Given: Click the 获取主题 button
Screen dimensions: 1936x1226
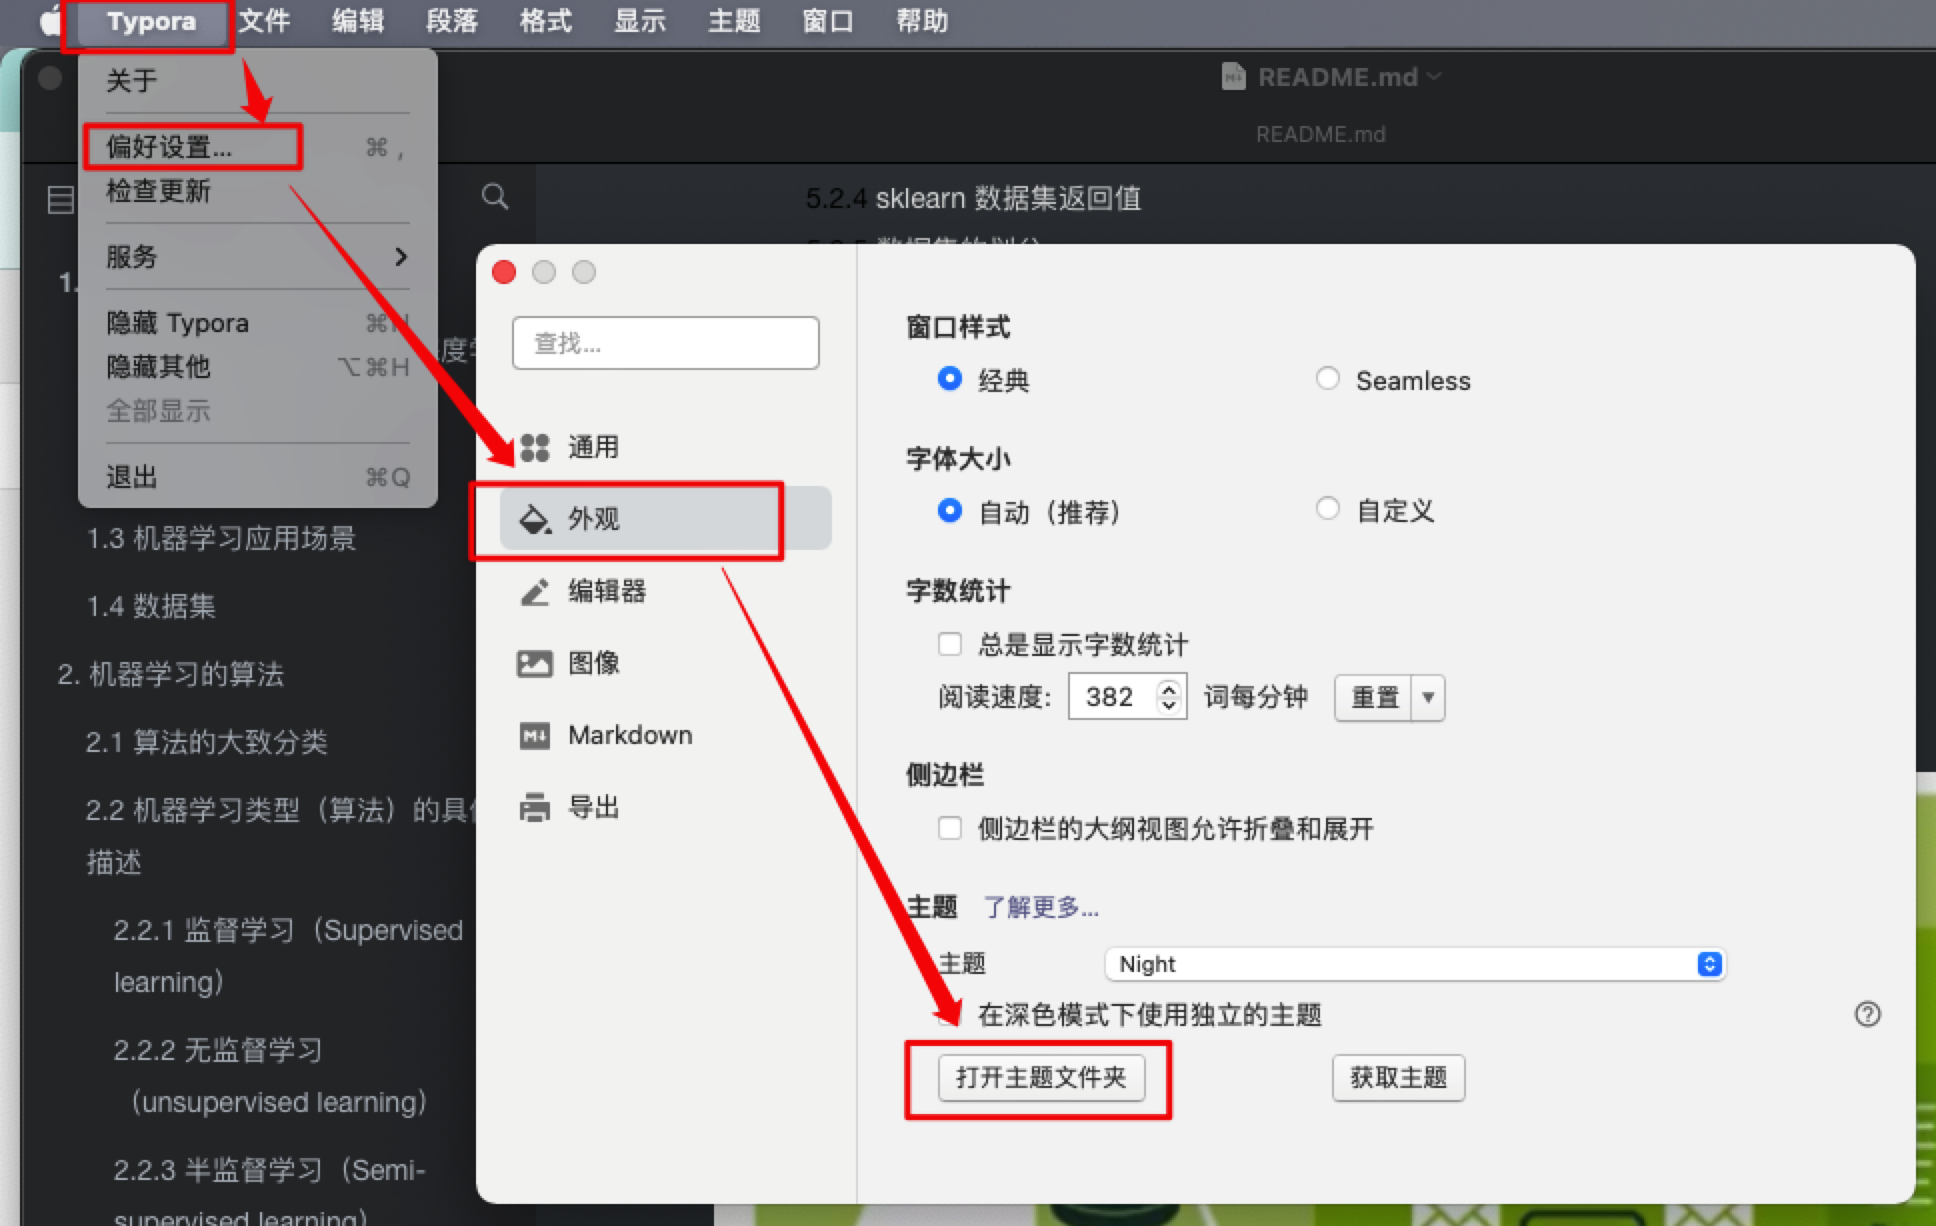Looking at the screenshot, I should pos(1397,1078).
